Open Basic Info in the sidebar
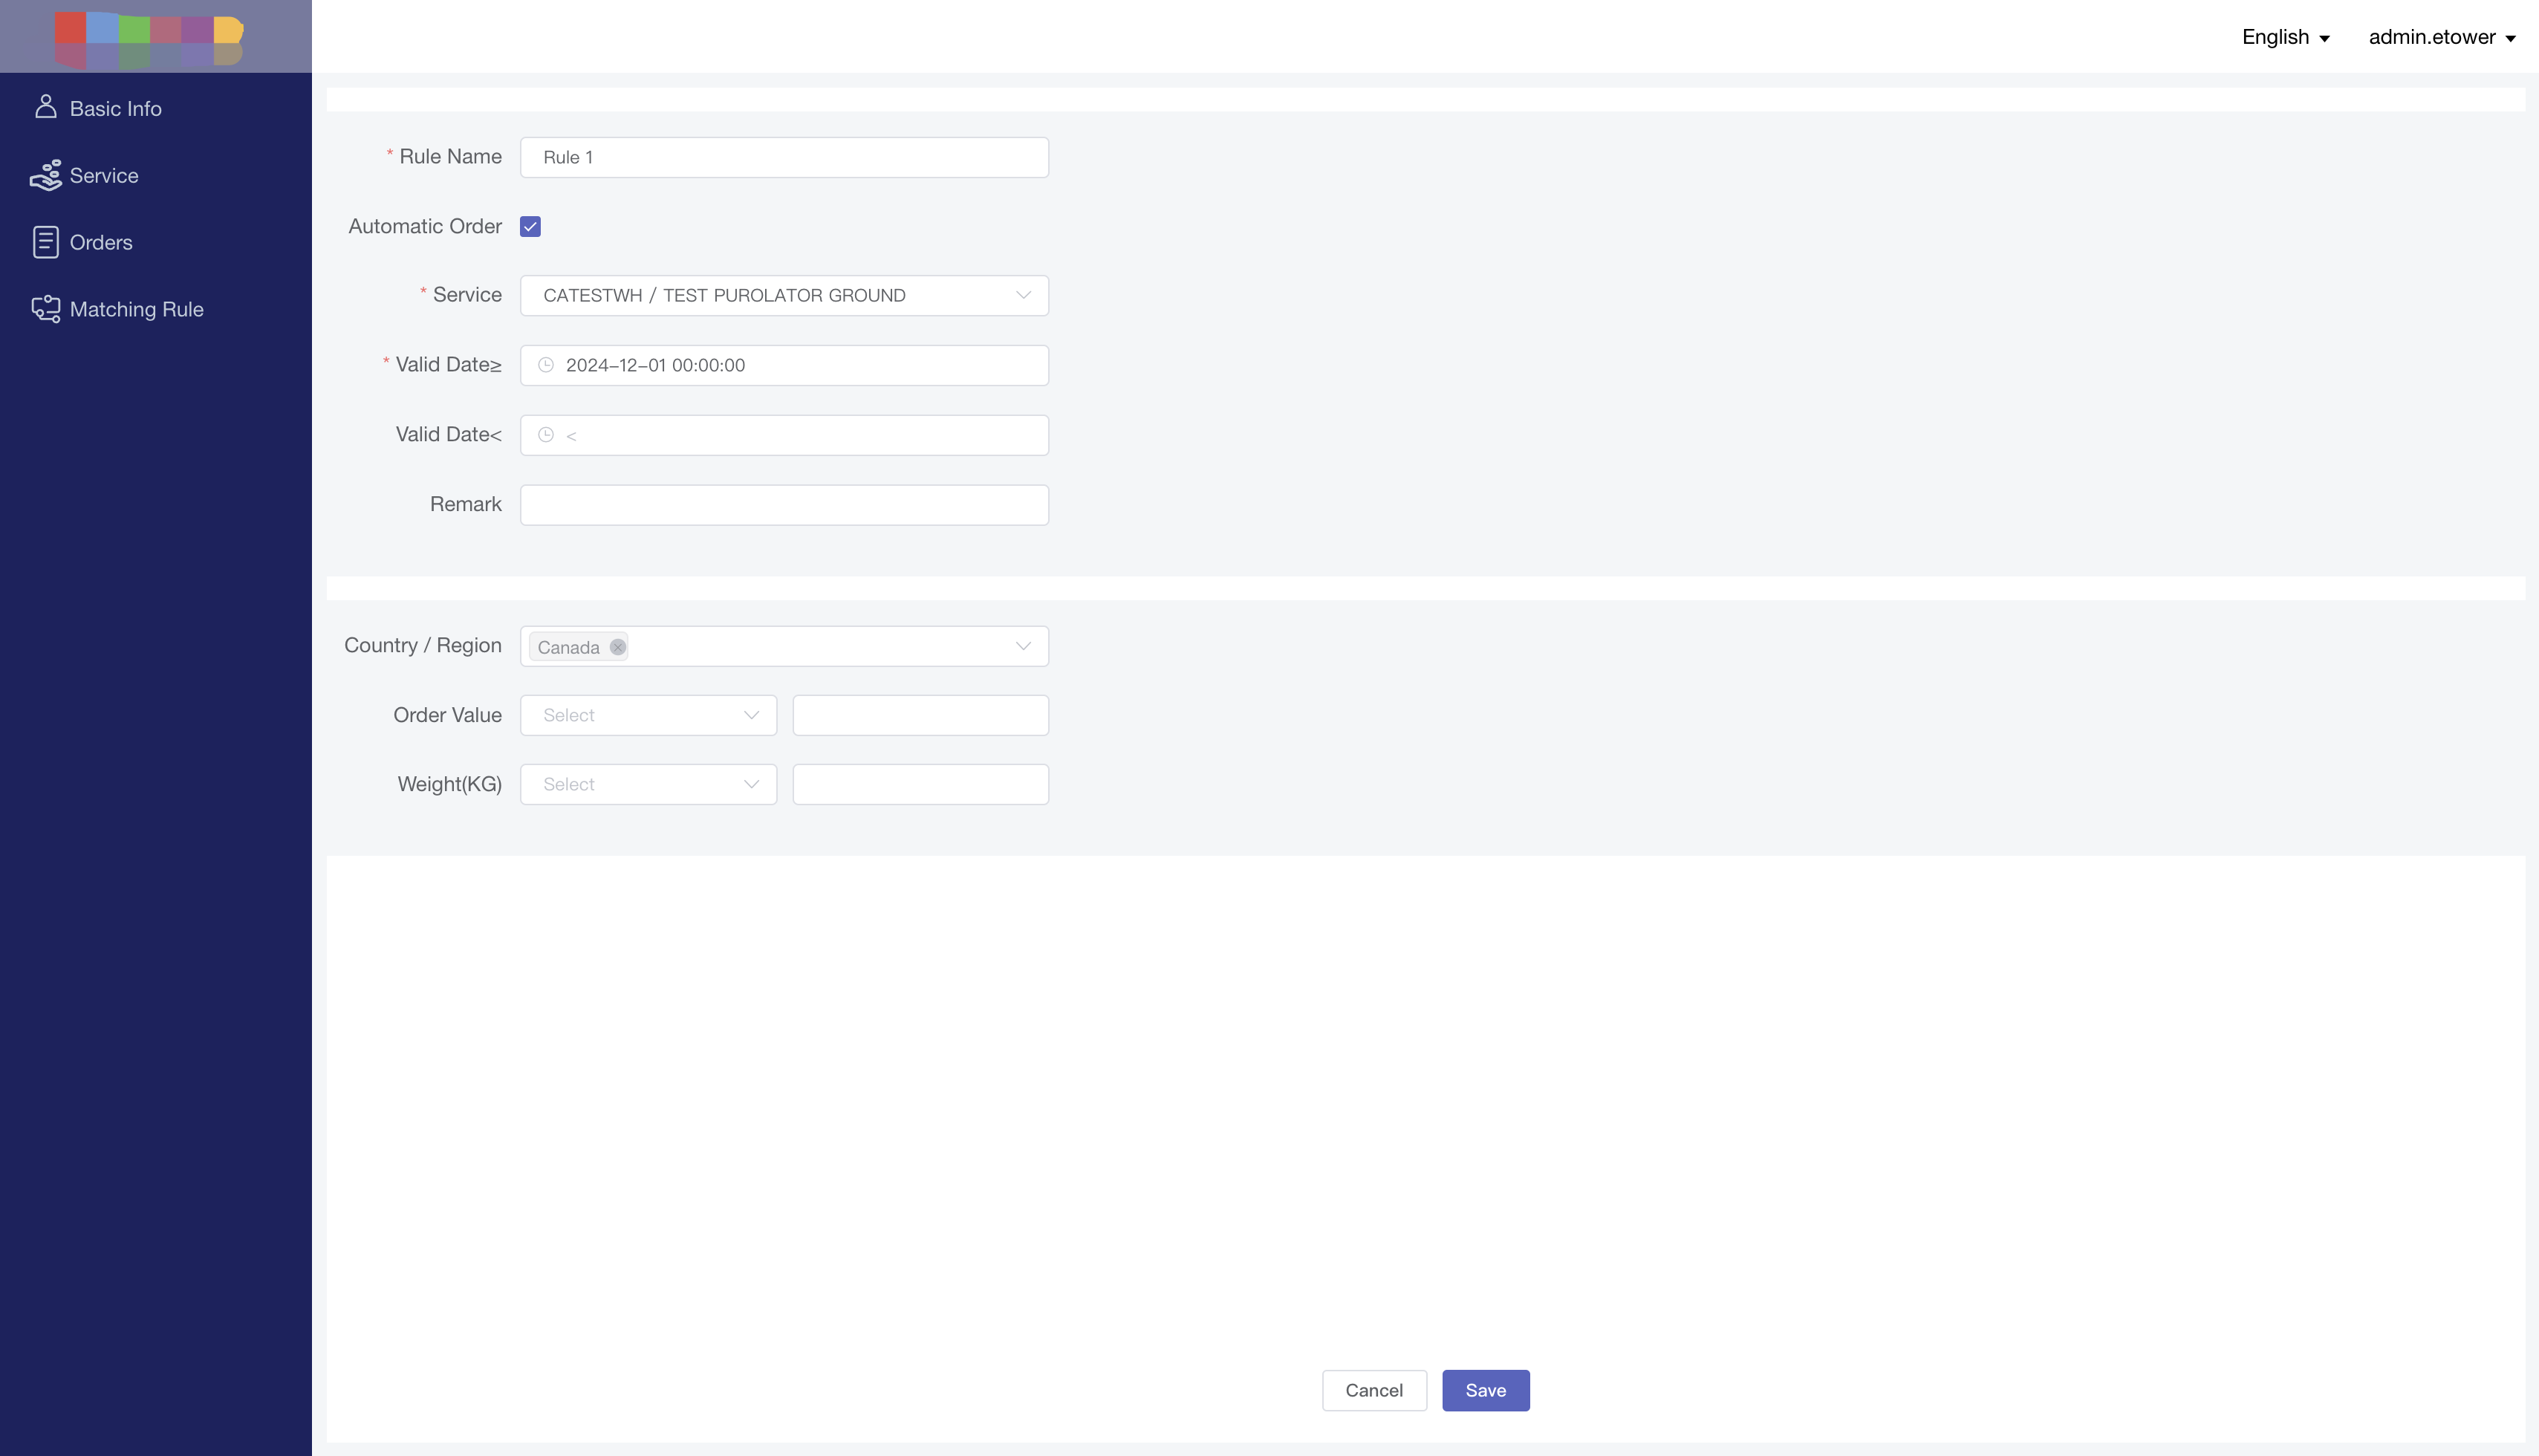The width and height of the screenshot is (2539, 1456). pos(115,108)
